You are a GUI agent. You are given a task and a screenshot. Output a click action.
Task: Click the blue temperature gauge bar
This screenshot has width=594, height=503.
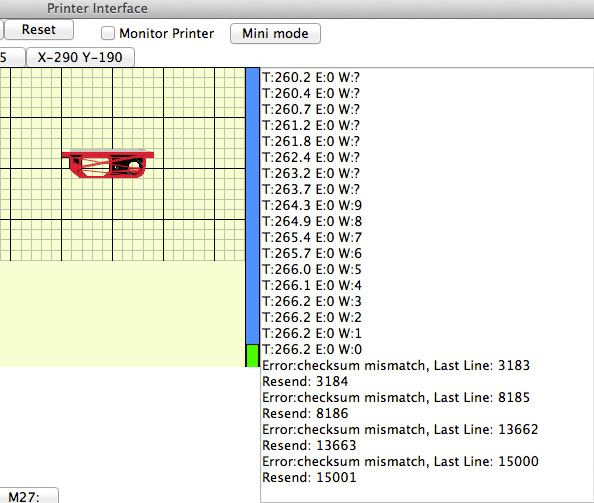[252, 206]
